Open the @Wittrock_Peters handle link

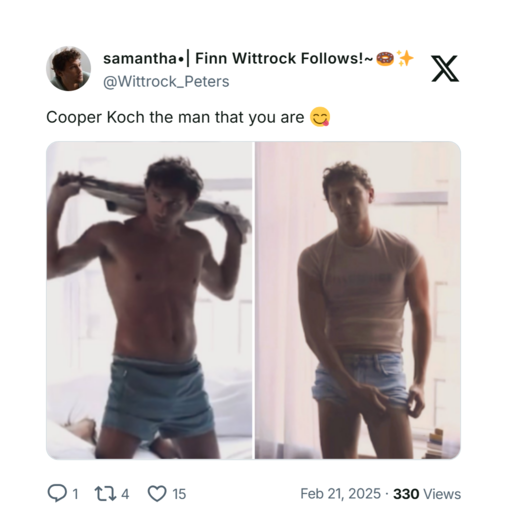pyautogui.click(x=166, y=82)
